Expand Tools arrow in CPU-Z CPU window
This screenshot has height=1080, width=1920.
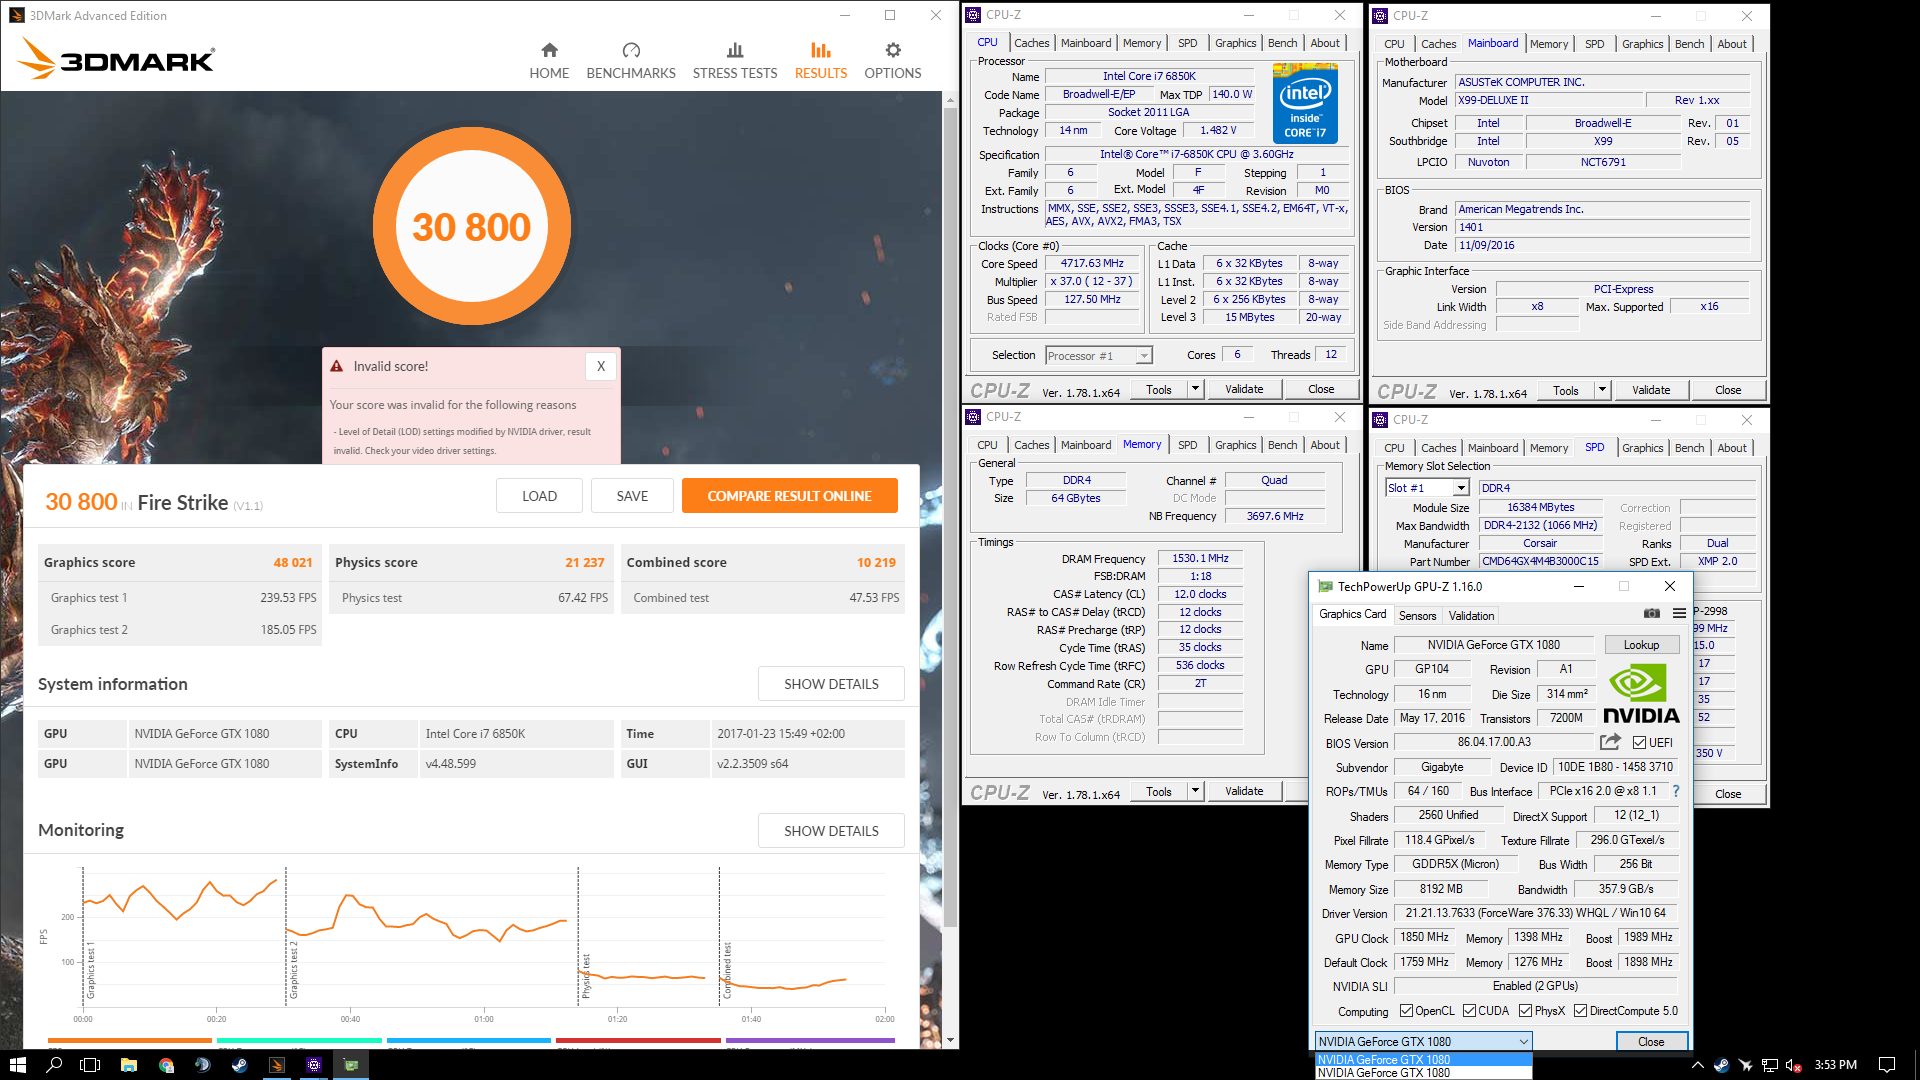coord(1194,389)
